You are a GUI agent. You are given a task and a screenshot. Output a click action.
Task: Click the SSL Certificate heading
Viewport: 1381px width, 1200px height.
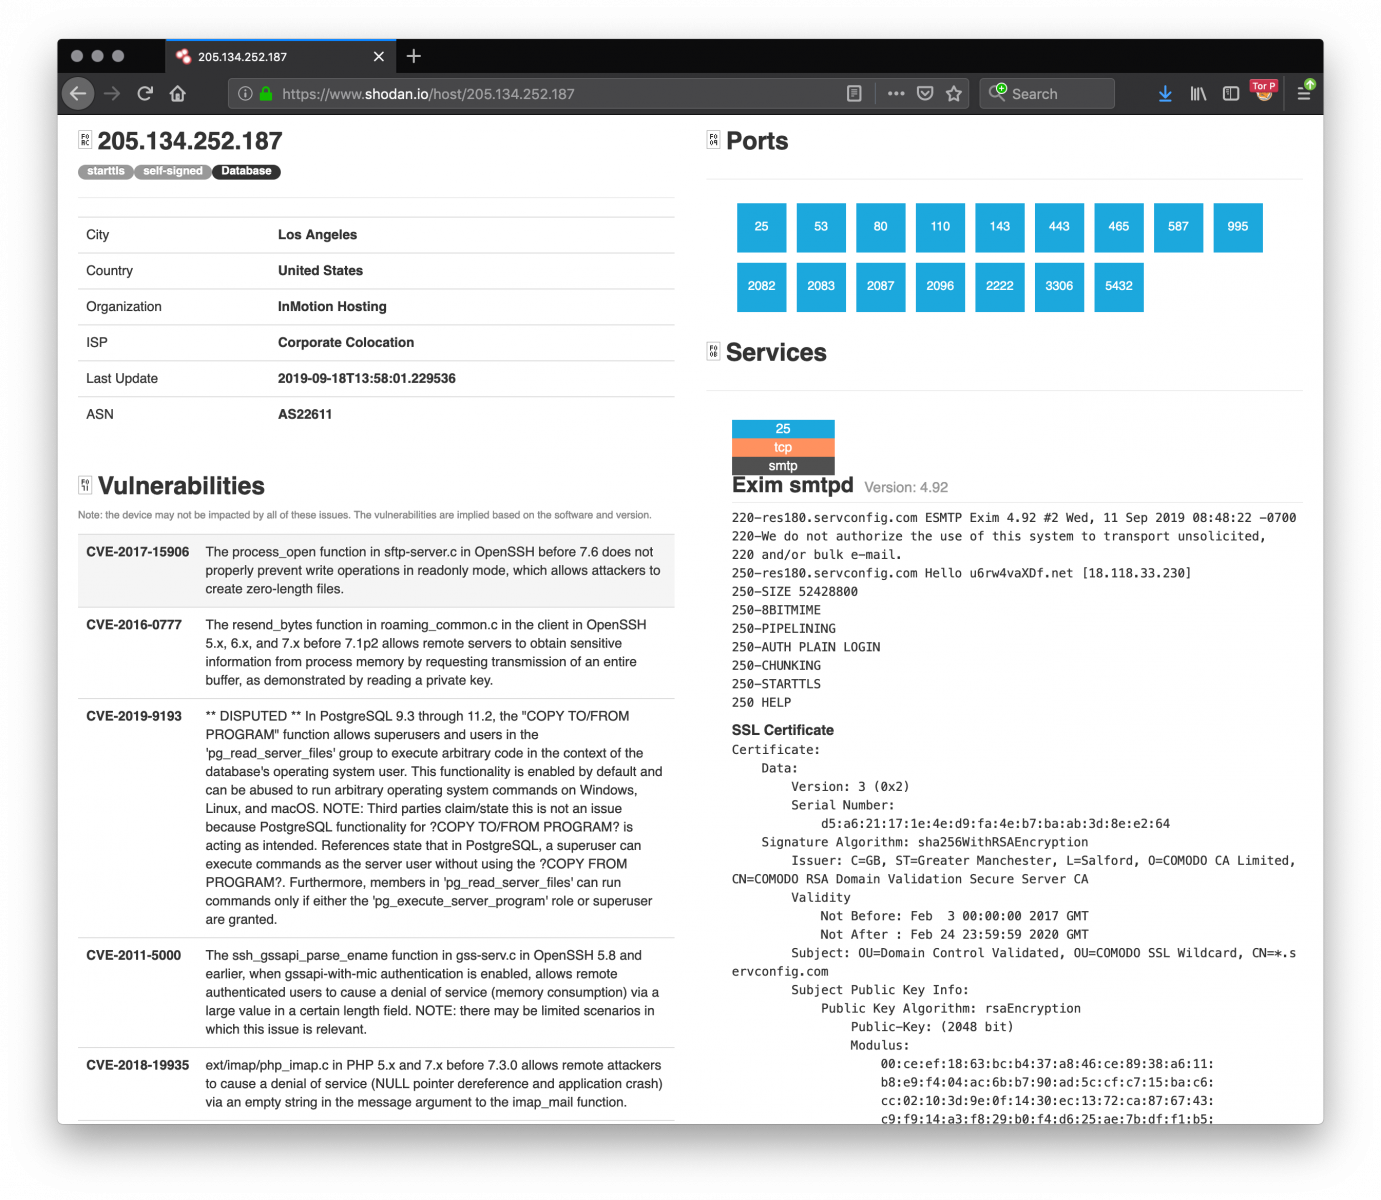click(783, 731)
